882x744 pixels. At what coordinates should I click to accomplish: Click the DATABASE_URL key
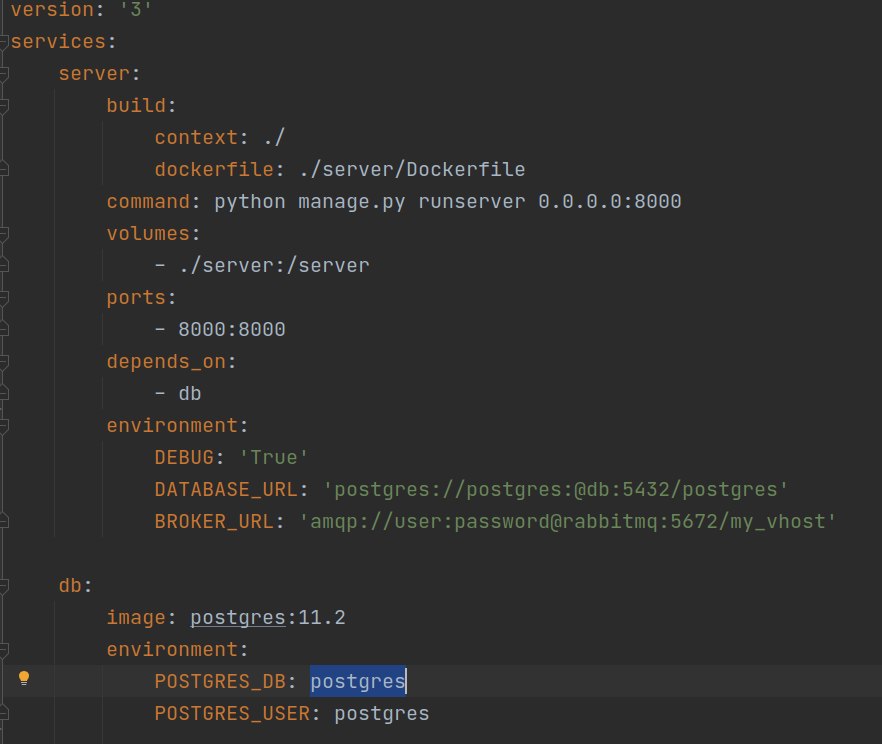pos(226,490)
